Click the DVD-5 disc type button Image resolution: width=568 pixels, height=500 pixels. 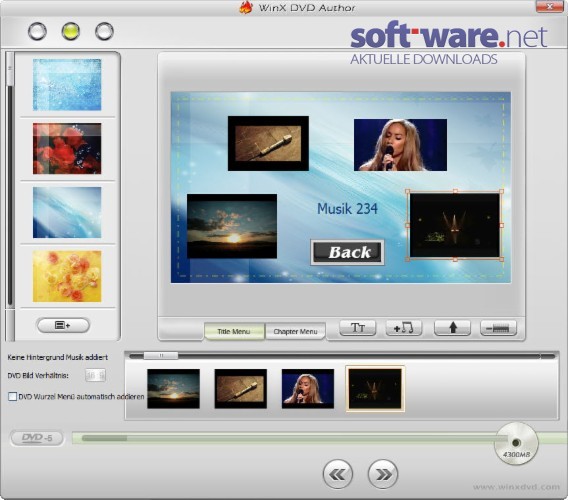coord(37,438)
